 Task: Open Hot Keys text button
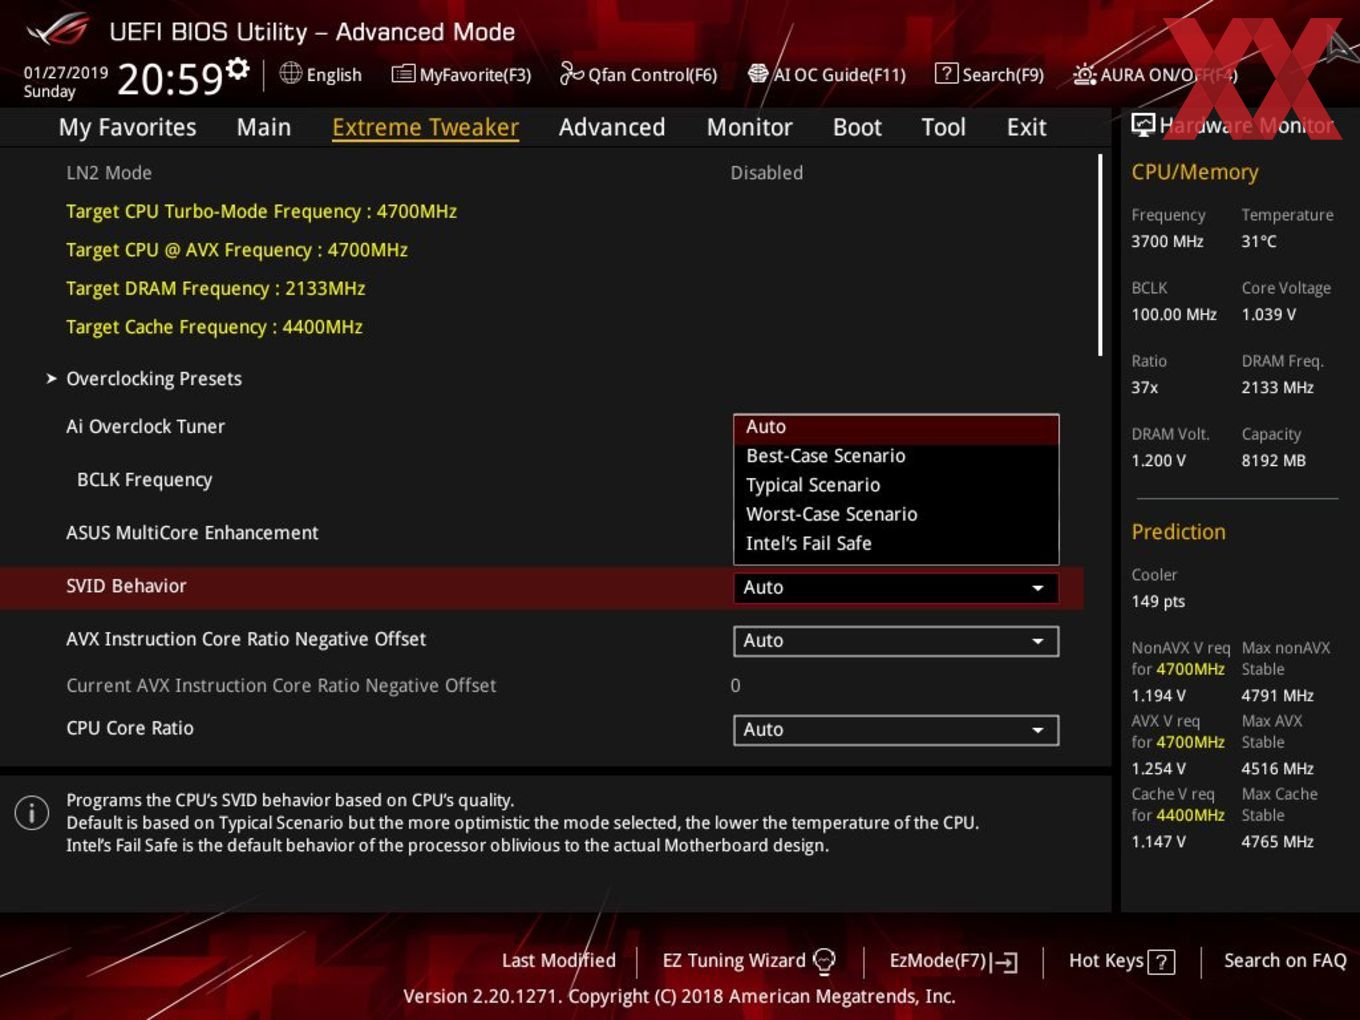pyautogui.click(x=1106, y=961)
